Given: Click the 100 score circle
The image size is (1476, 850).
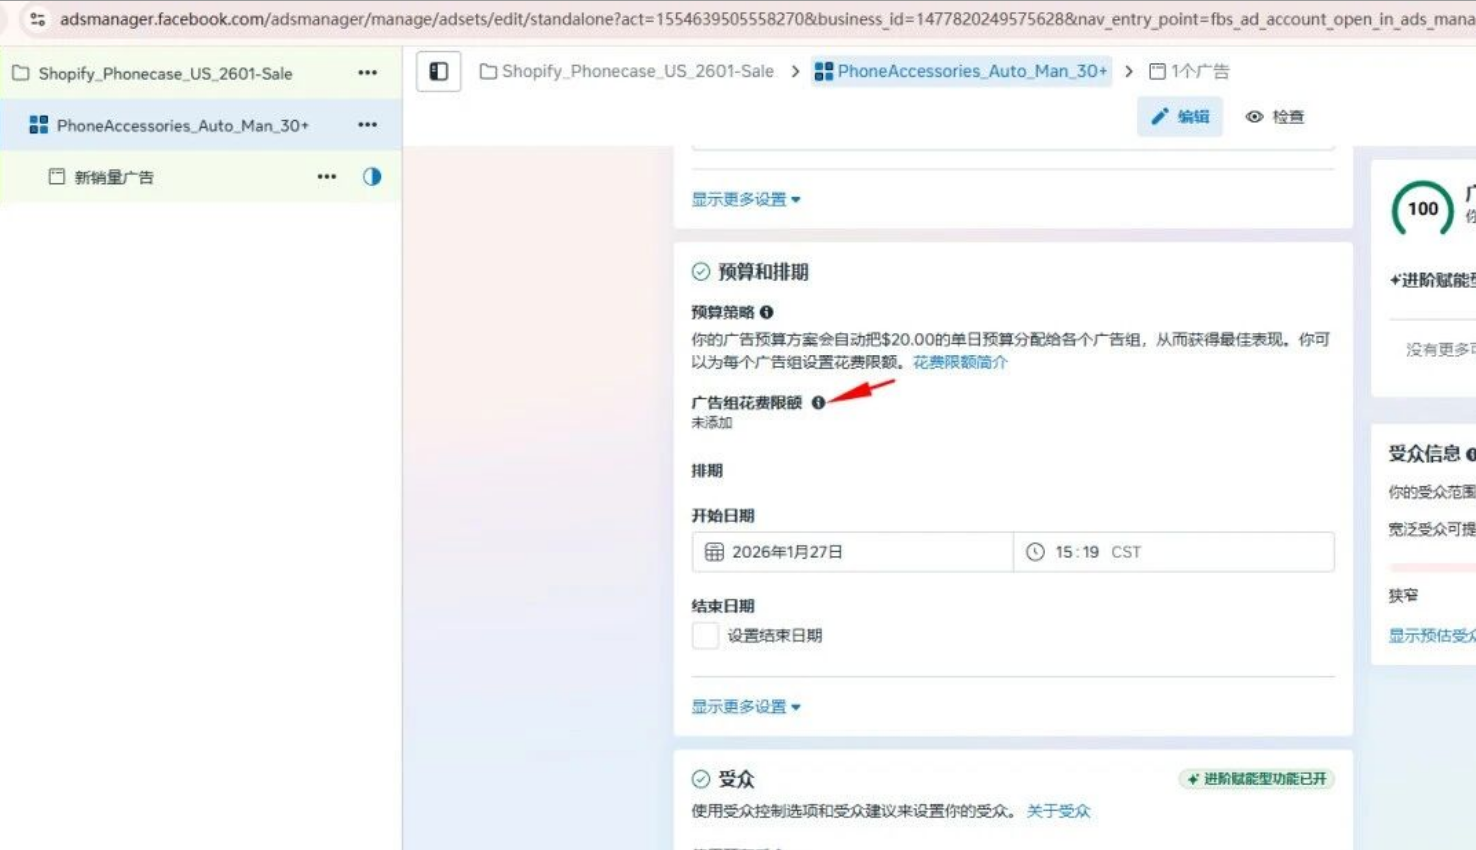Looking at the screenshot, I should coord(1422,209).
